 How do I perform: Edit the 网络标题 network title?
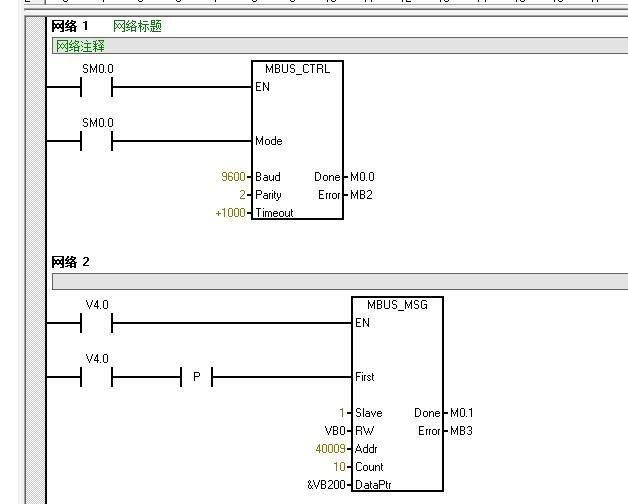pos(137,27)
